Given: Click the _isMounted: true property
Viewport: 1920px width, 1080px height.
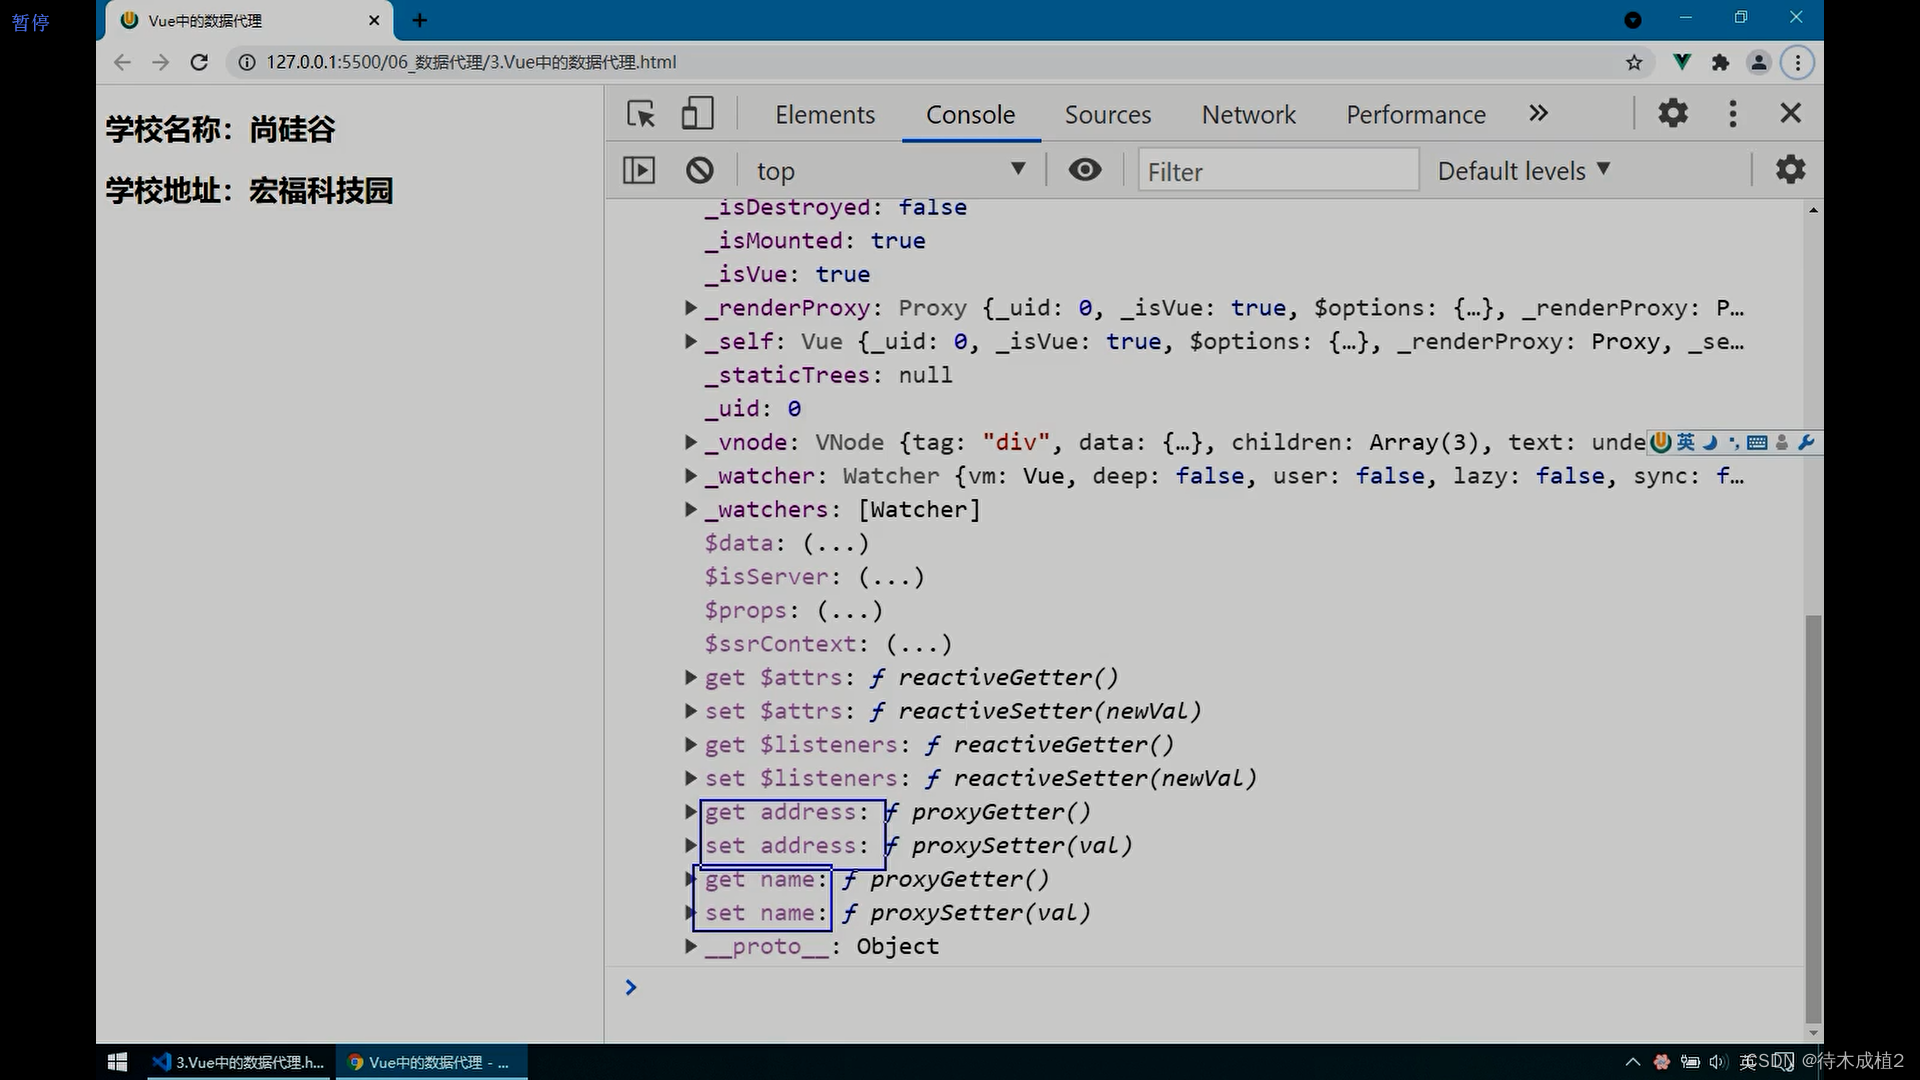Looking at the screenshot, I should click(815, 241).
